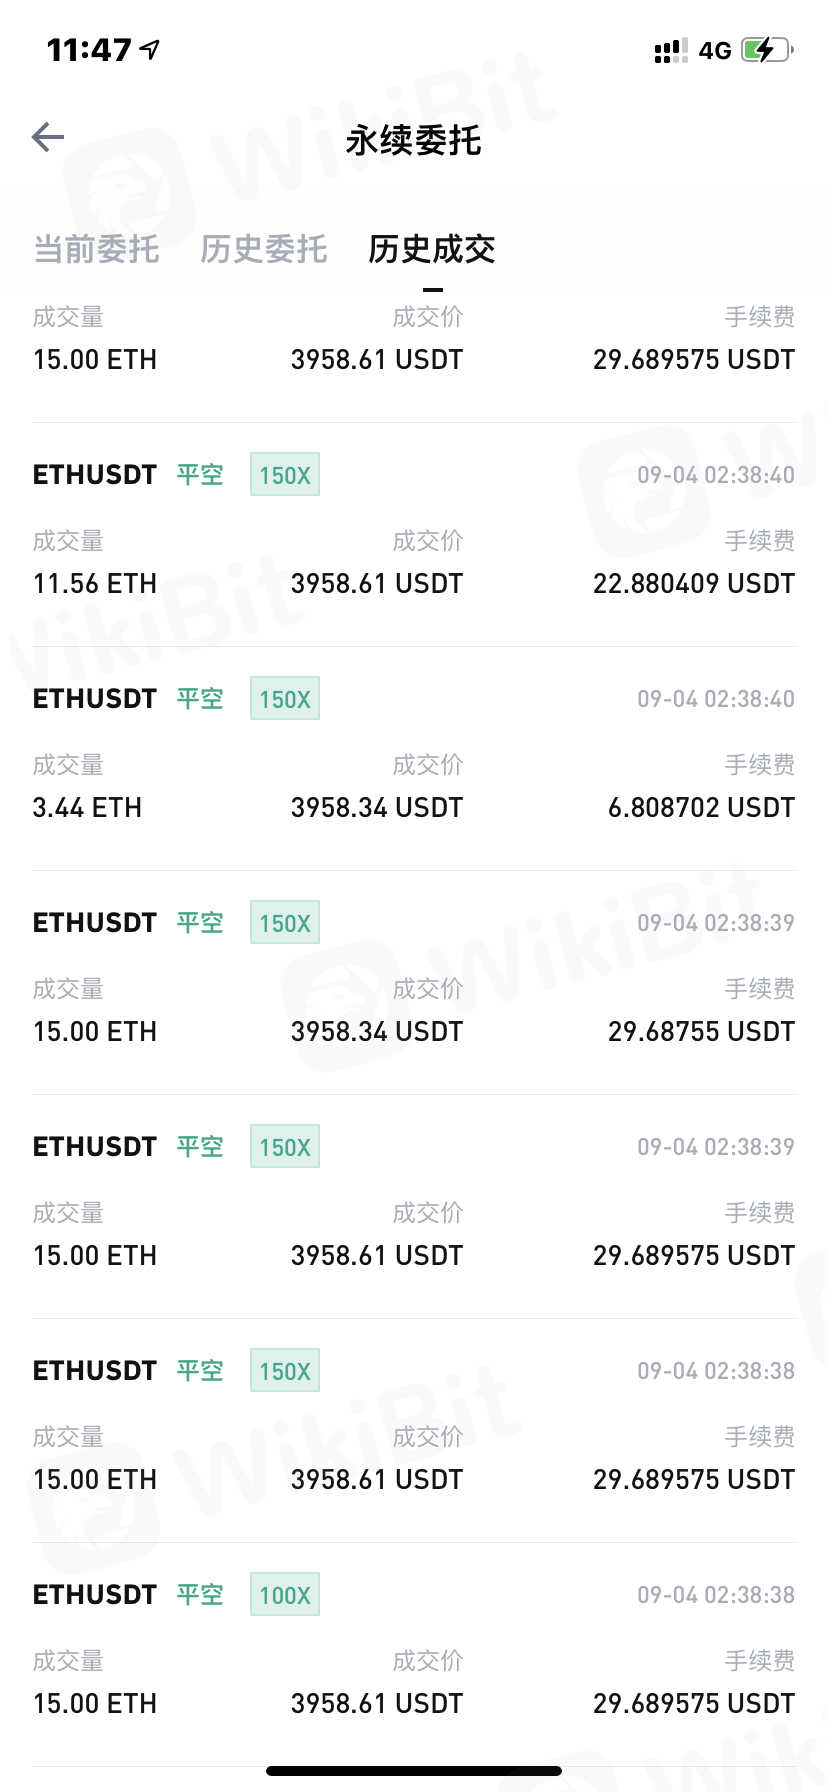The image size is (828, 1792).
Task: Tap the 100X leverage badge
Action: (x=285, y=1595)
